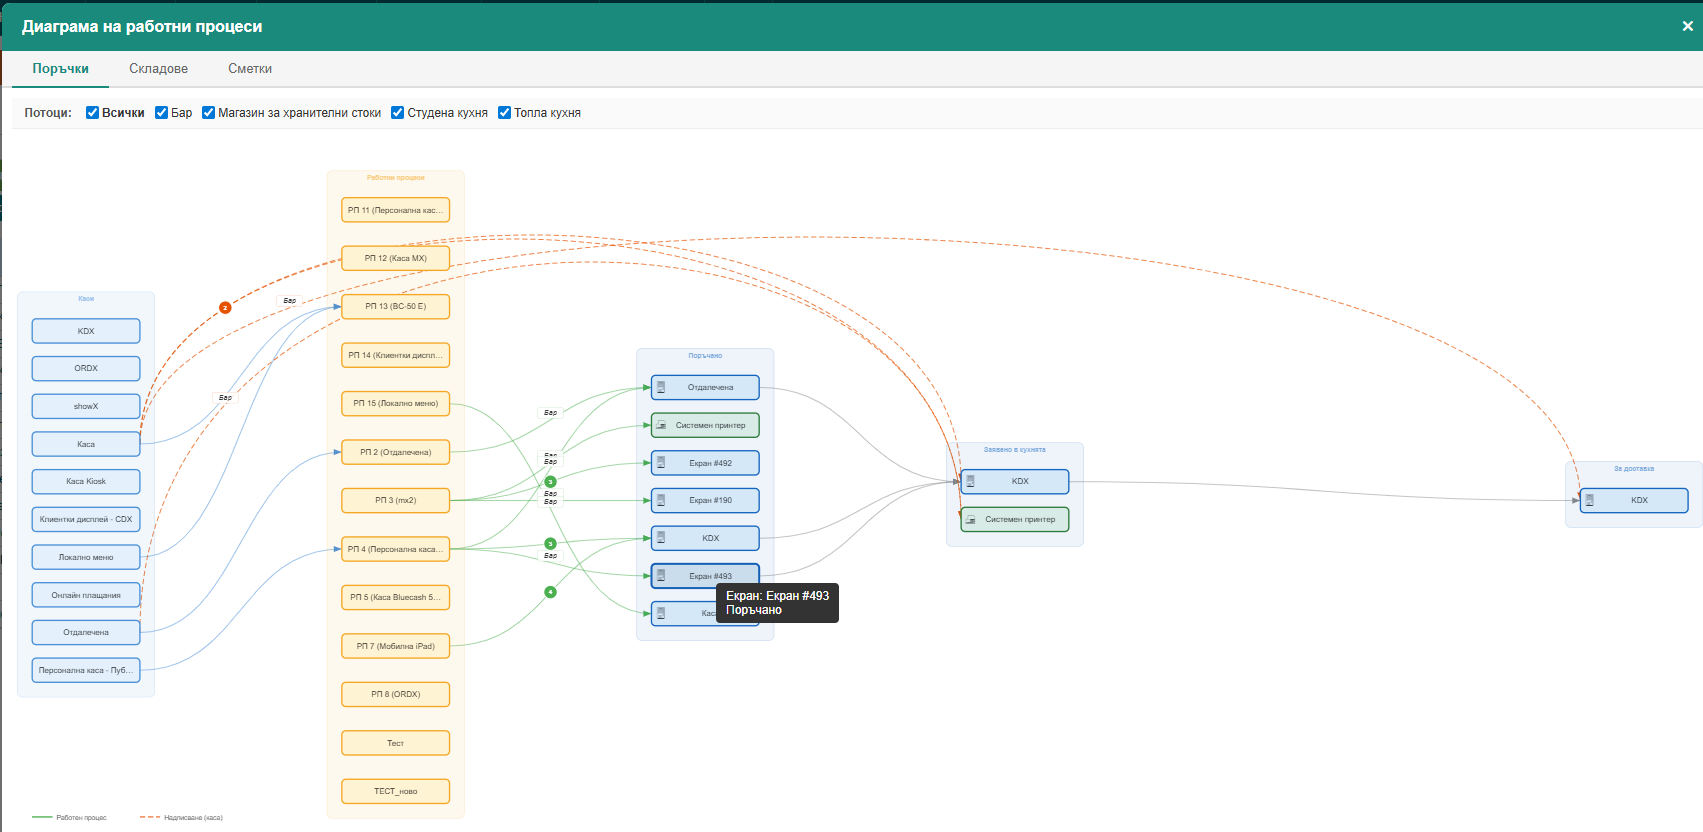Image resolution: width=1703 pixels, height=832 pixels.
Task: Select the Каса Kiosk node
Action: tap(86, 481)
